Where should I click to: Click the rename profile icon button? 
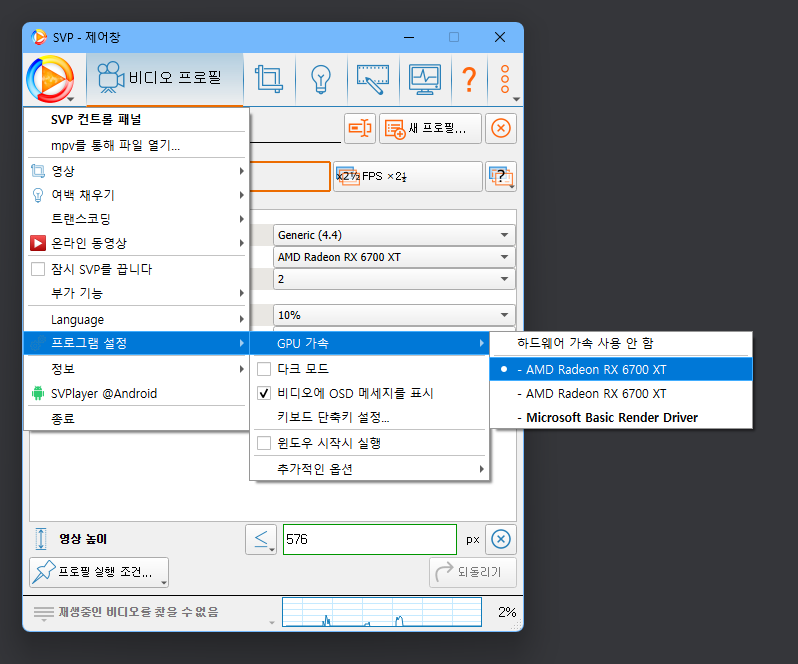(x=360, y=128)
